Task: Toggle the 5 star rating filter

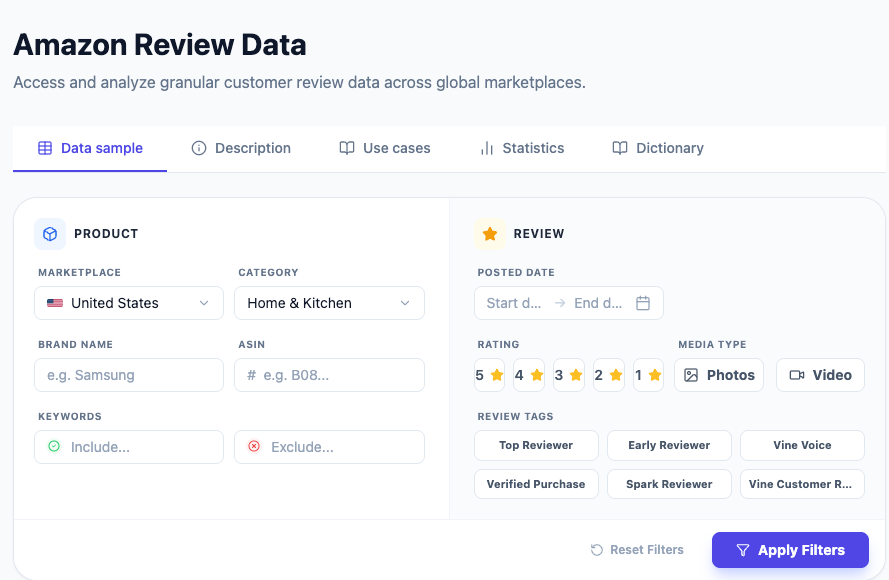Action: (x=489, y=375)
